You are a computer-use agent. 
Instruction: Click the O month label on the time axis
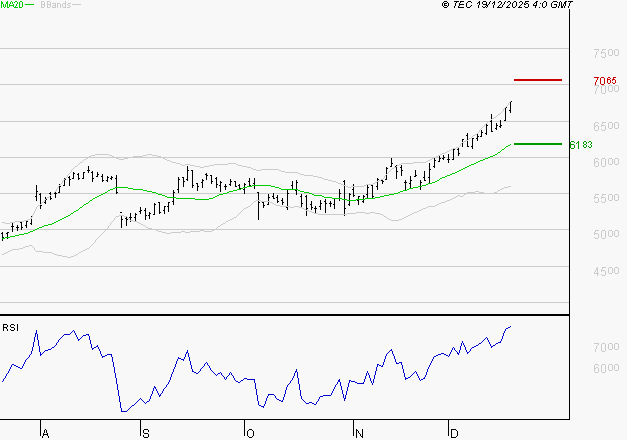pyautogui.click(x=250, y=434)
